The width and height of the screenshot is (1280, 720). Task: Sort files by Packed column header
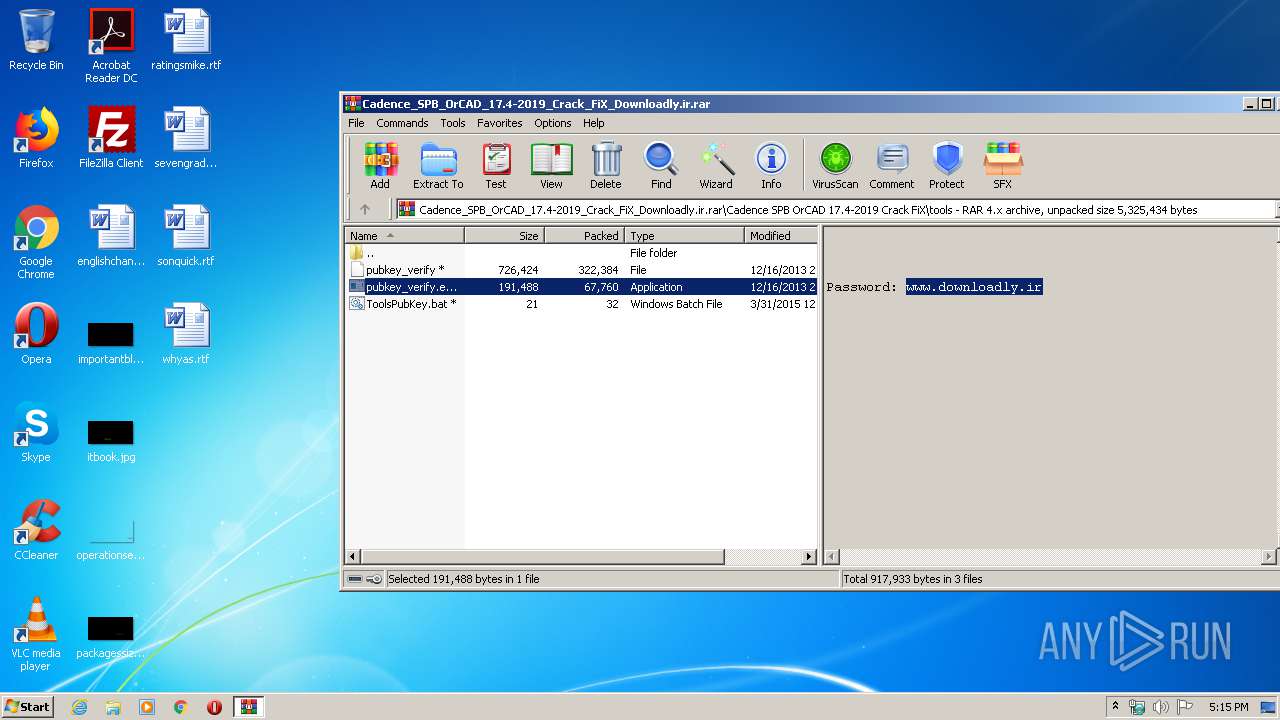[x=584, y=236]
